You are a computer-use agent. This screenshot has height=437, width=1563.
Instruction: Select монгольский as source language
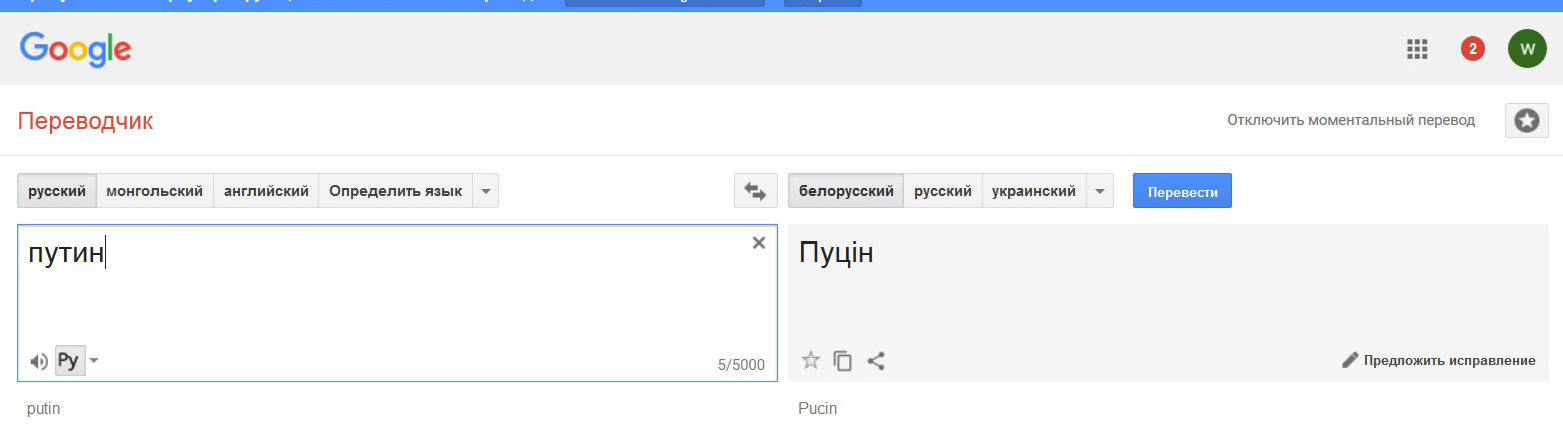[155, 191]
